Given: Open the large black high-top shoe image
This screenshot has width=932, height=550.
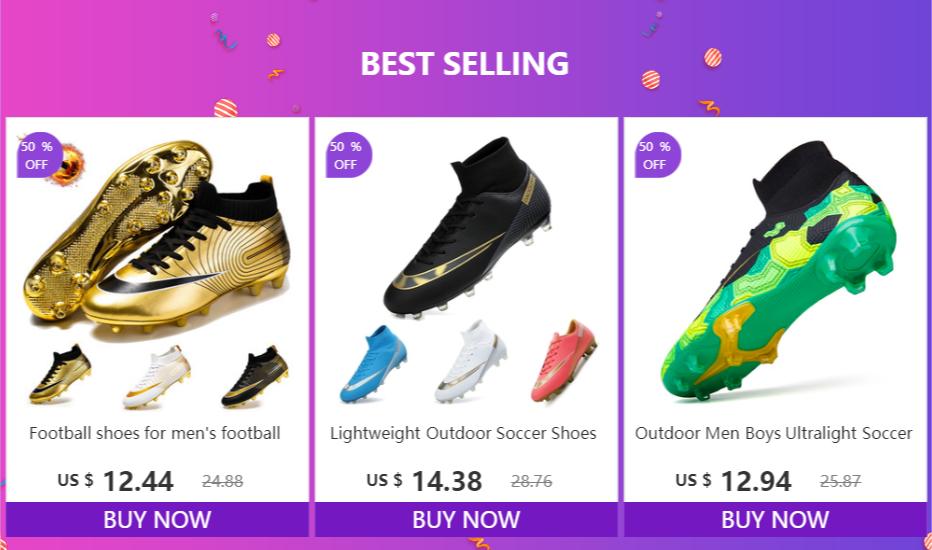Looking at the screenshot, I should [467, 227].
